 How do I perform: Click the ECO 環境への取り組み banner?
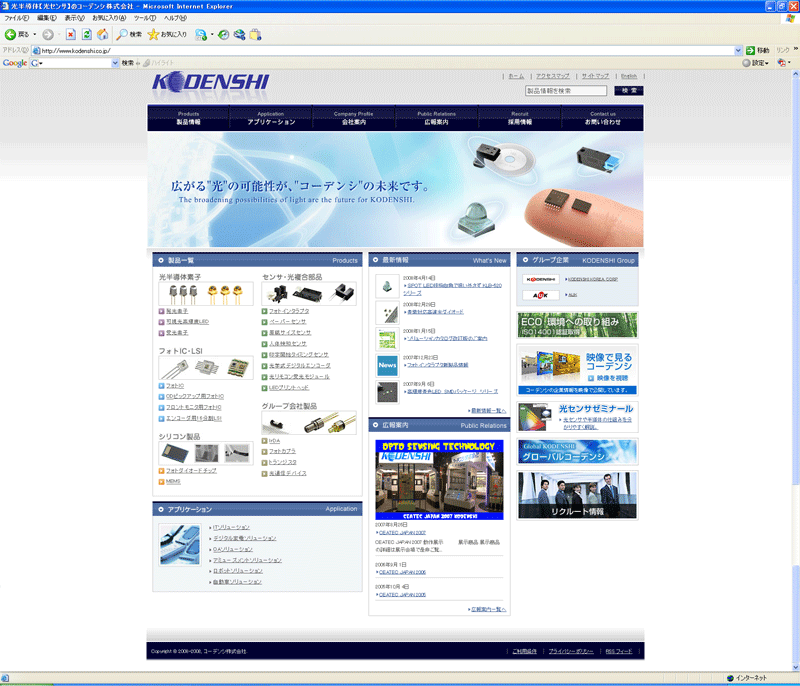point(577,325)
